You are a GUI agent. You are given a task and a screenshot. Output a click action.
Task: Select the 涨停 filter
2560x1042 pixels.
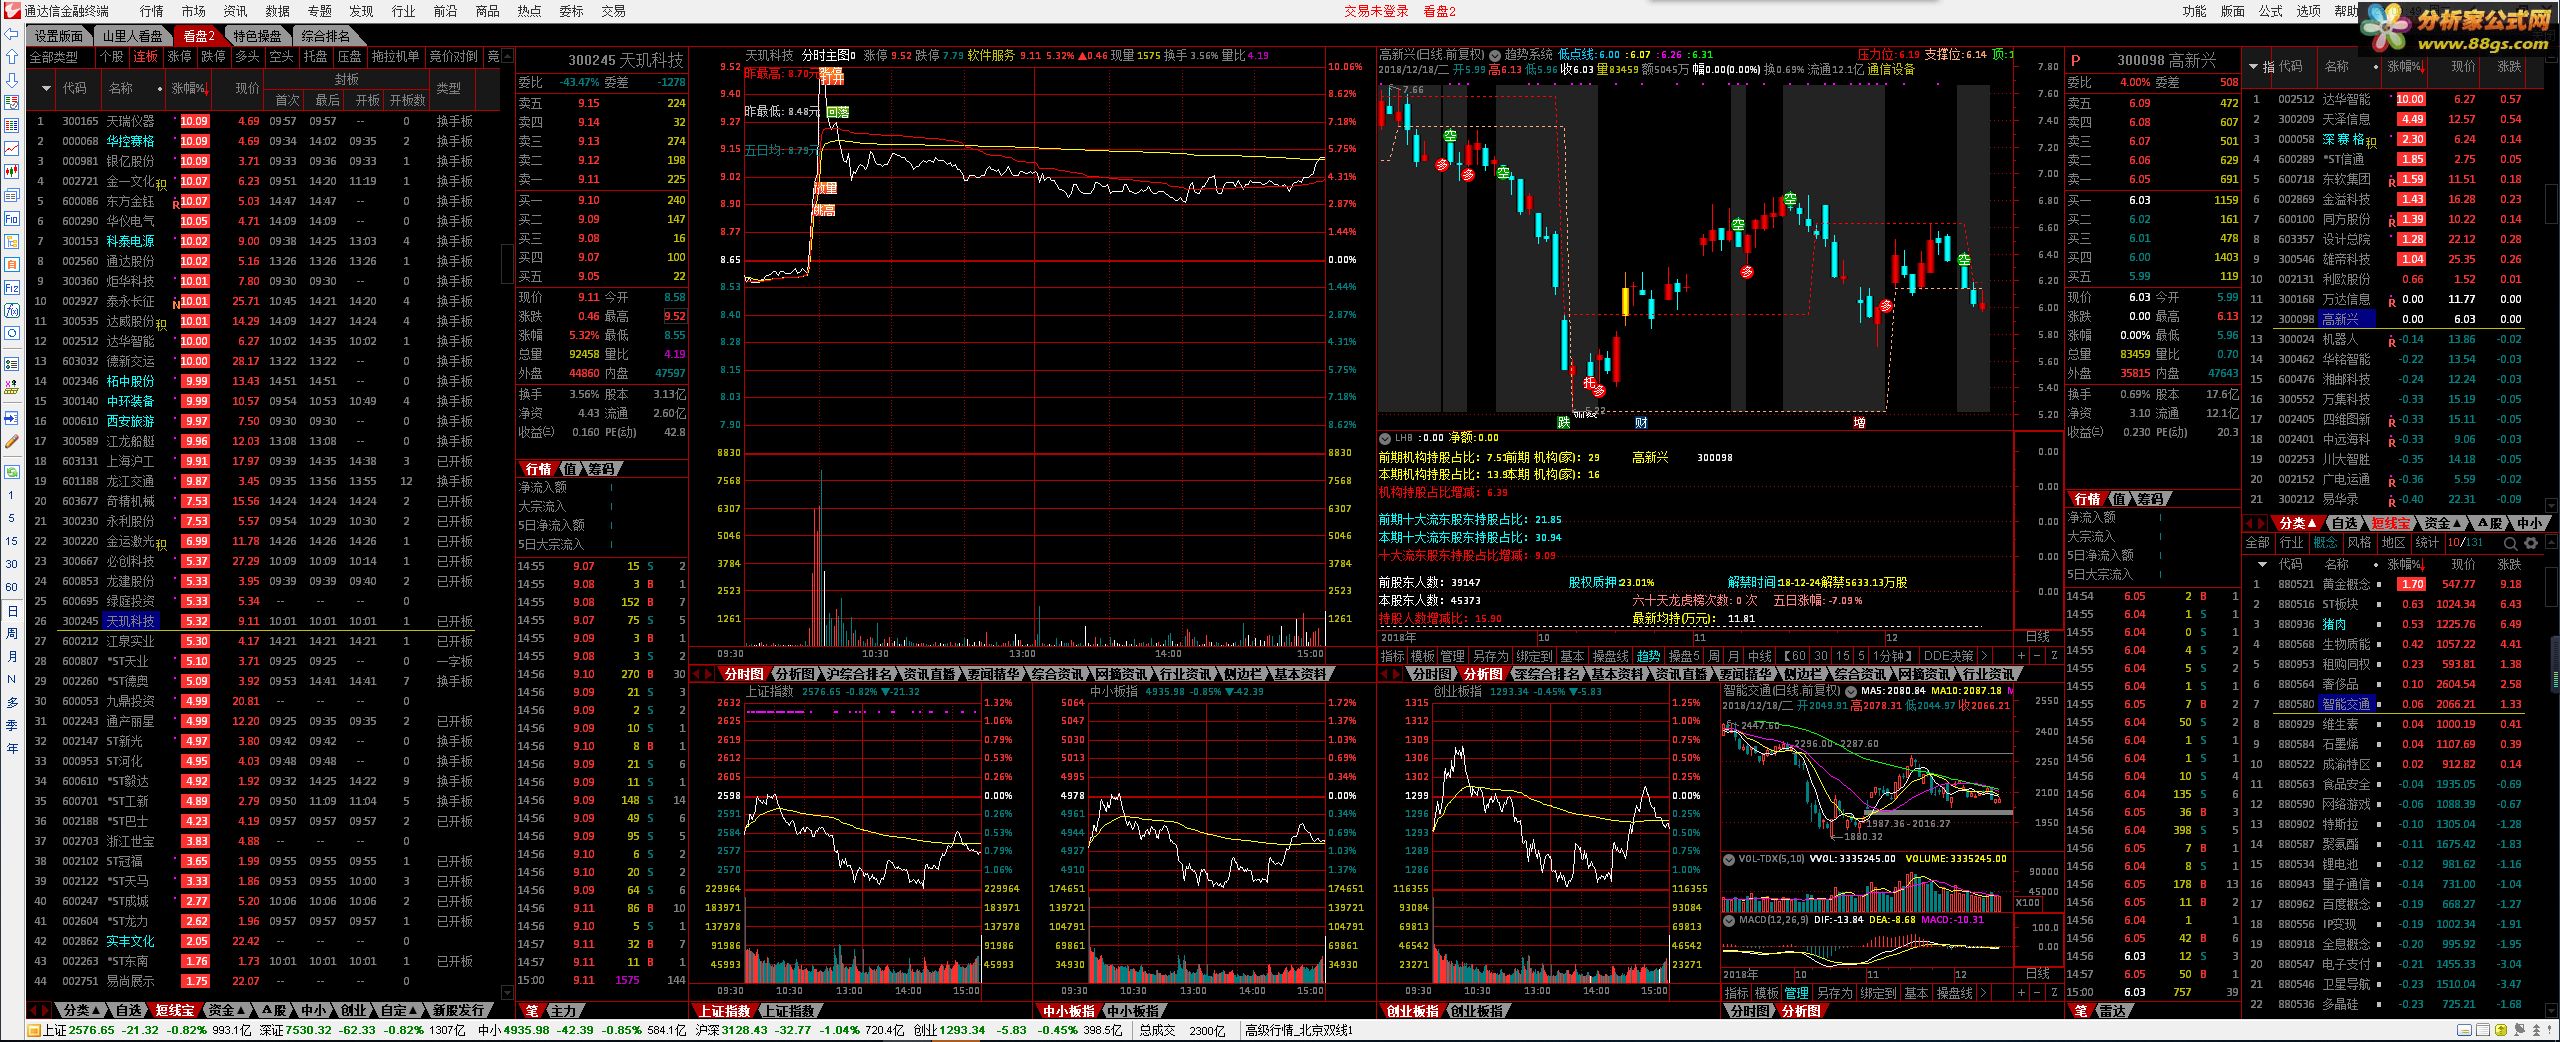tap(180, 57)
